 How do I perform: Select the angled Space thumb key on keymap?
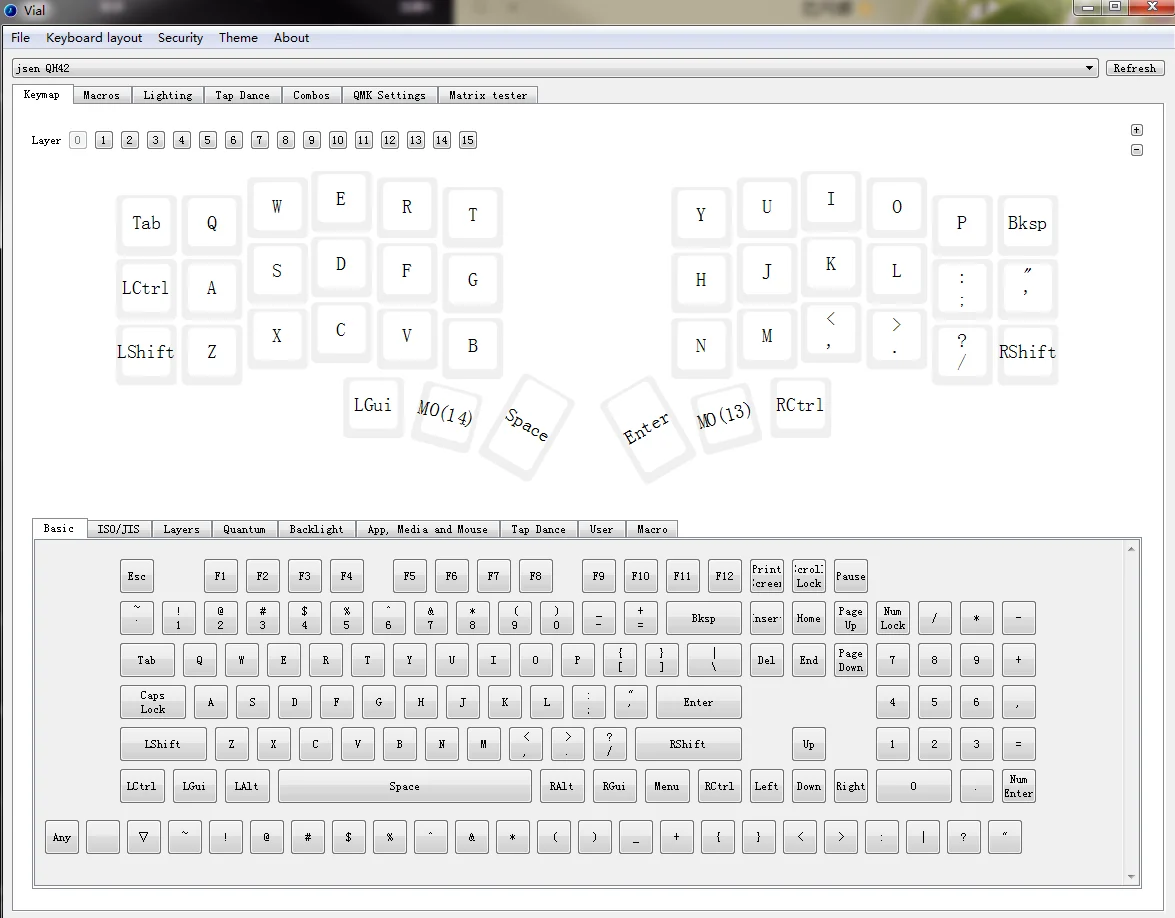click(x=526, y=425)
